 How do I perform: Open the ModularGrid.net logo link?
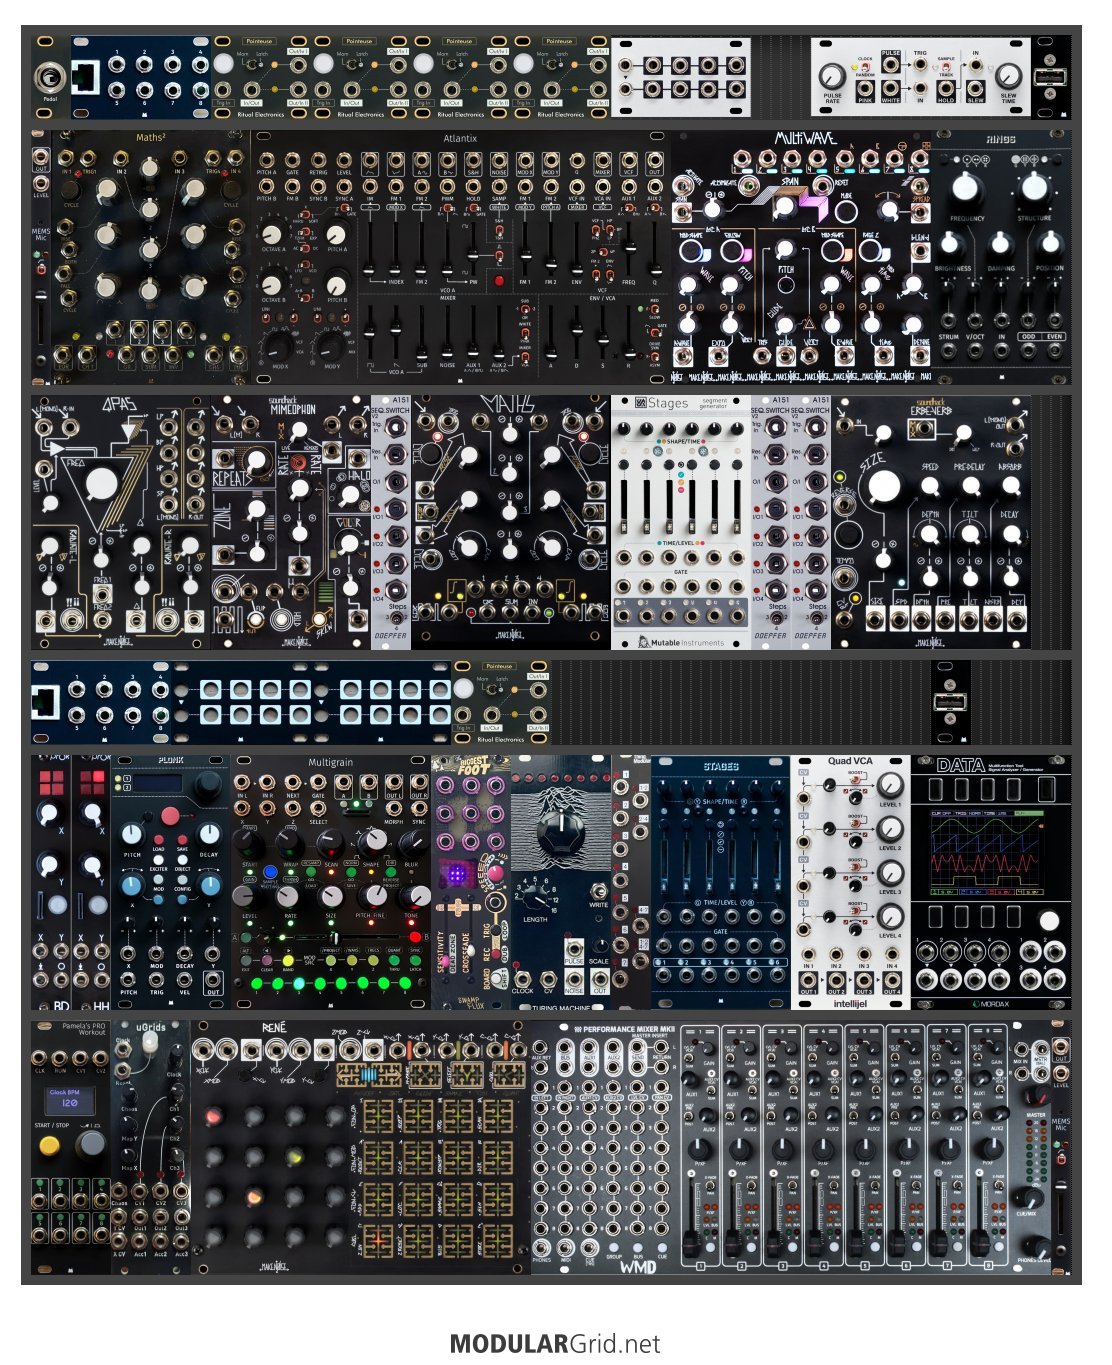tap(555, 1343)
